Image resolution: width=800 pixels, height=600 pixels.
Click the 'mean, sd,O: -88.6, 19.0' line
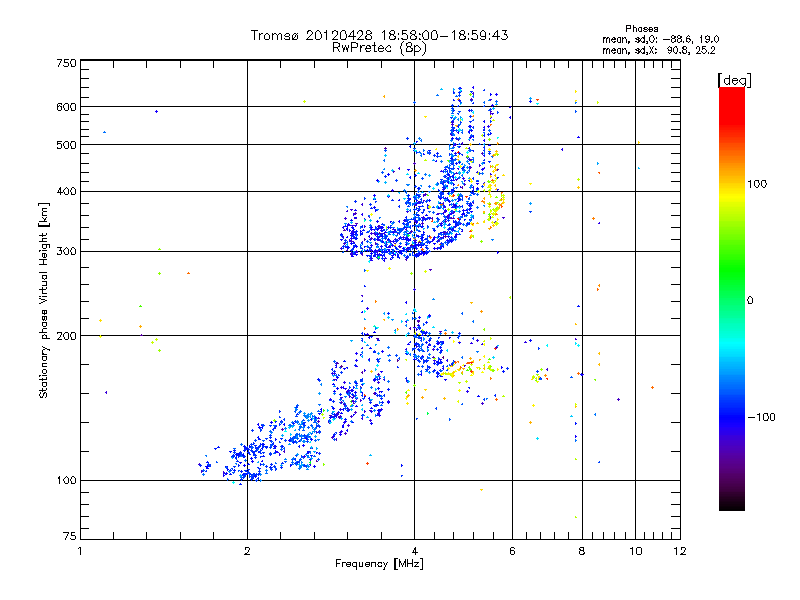661,39
